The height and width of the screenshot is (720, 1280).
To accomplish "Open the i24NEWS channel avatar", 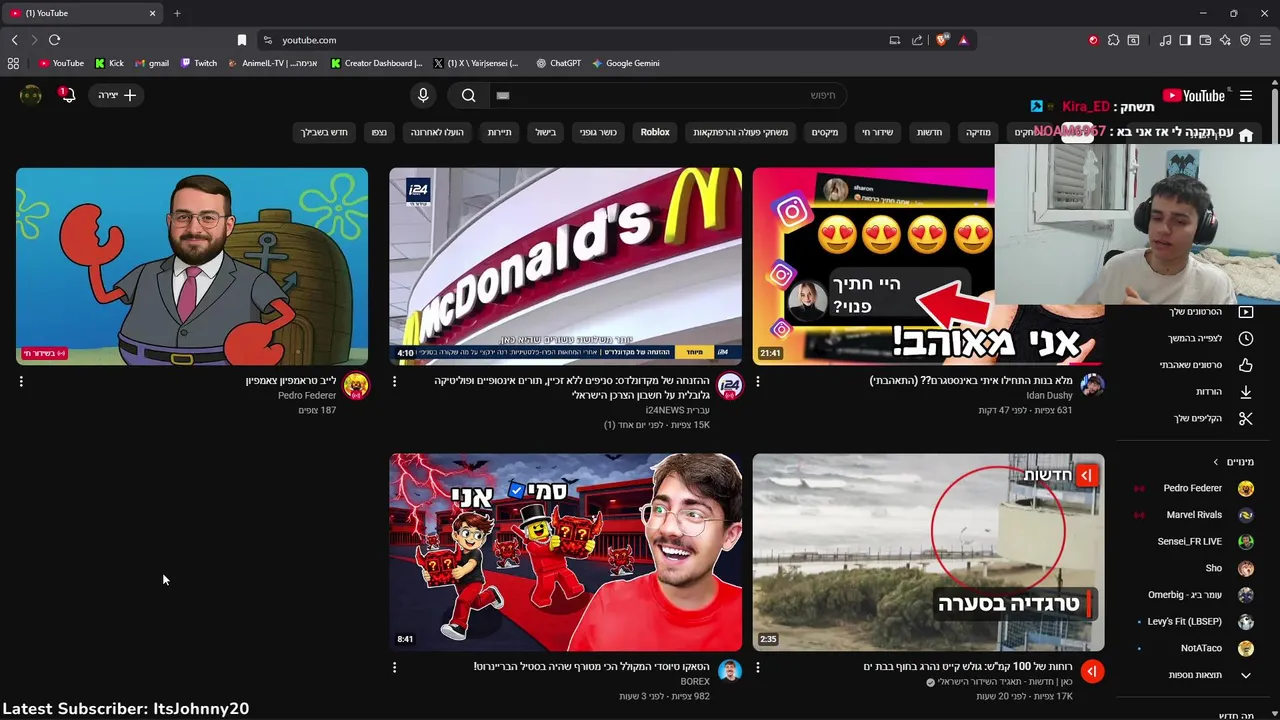I will point(730,386).
